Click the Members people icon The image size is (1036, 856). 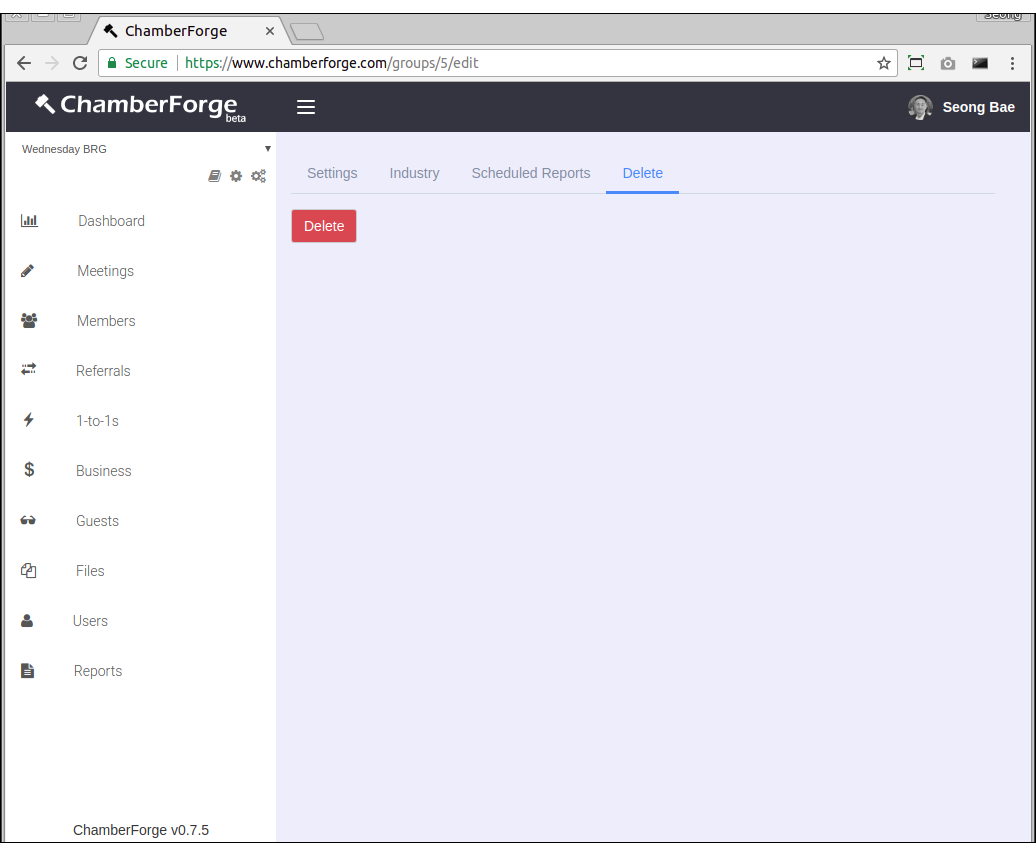click(x=29, y=321)
